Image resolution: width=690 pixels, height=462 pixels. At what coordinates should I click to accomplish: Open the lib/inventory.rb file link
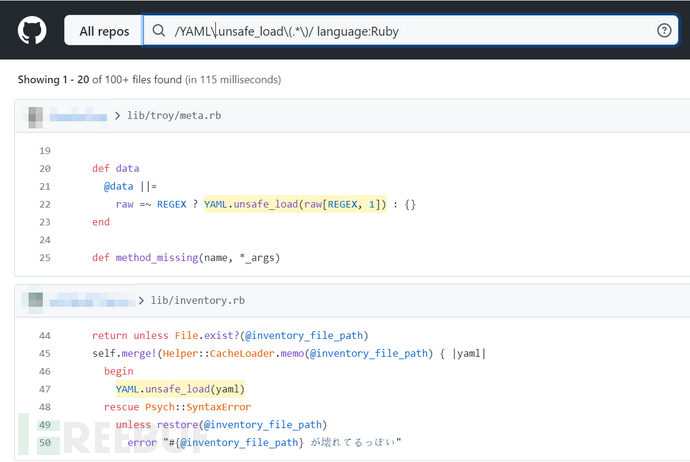click(x=198, y=301)
